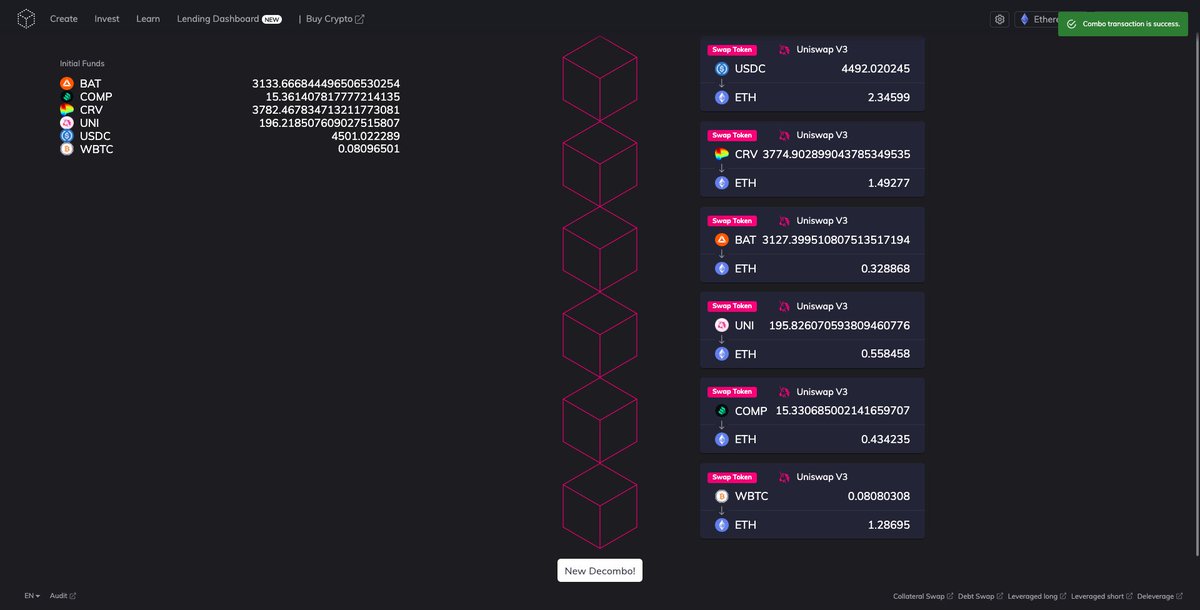The width and height of the screenshot is (1200, 610).
Task: Click the WBTC token icon in the swap card
Action: tap(722, 496)
